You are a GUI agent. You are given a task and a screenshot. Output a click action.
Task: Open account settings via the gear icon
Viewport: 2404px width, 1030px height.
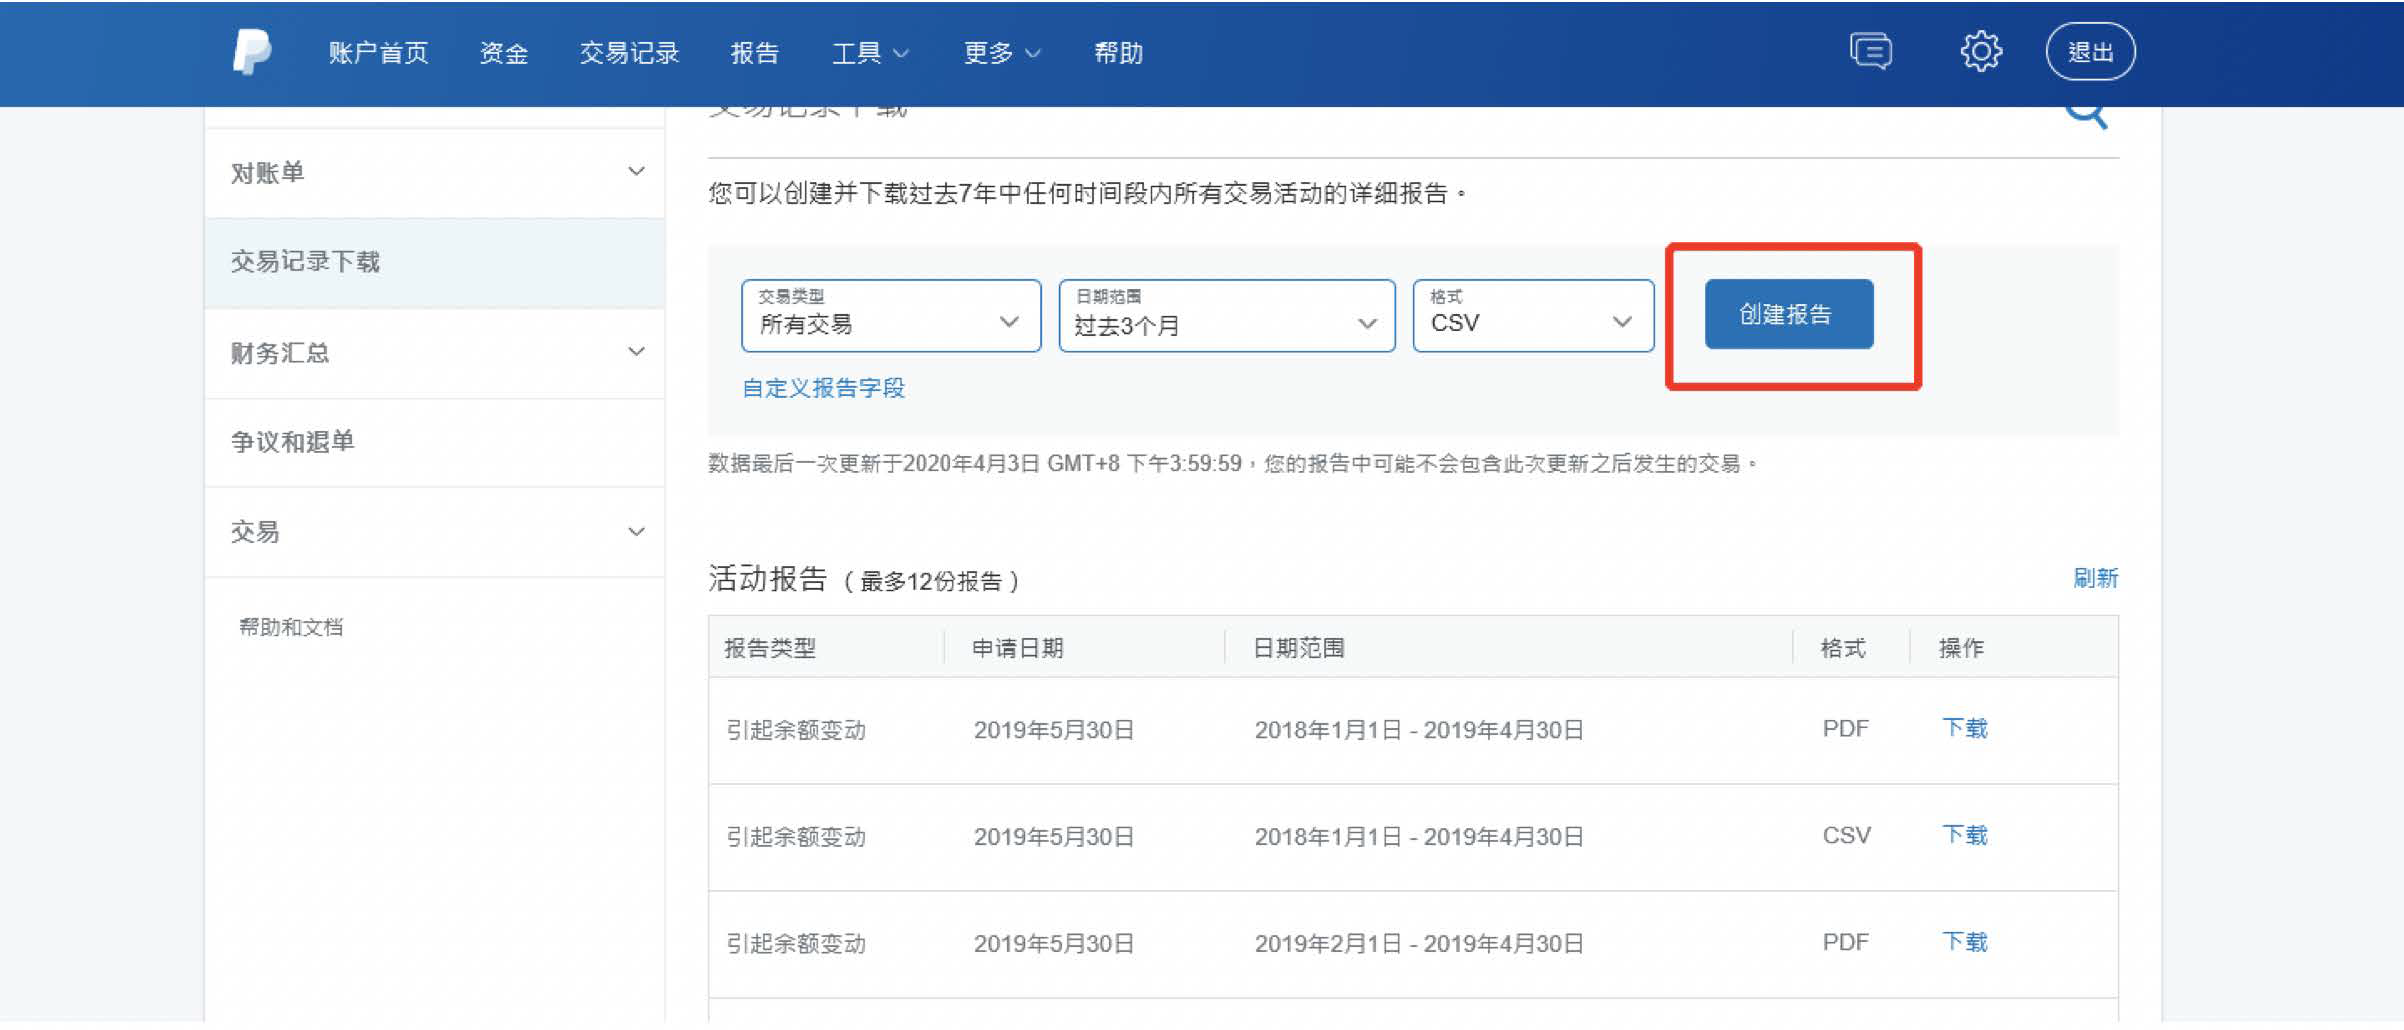[1979, 51]
